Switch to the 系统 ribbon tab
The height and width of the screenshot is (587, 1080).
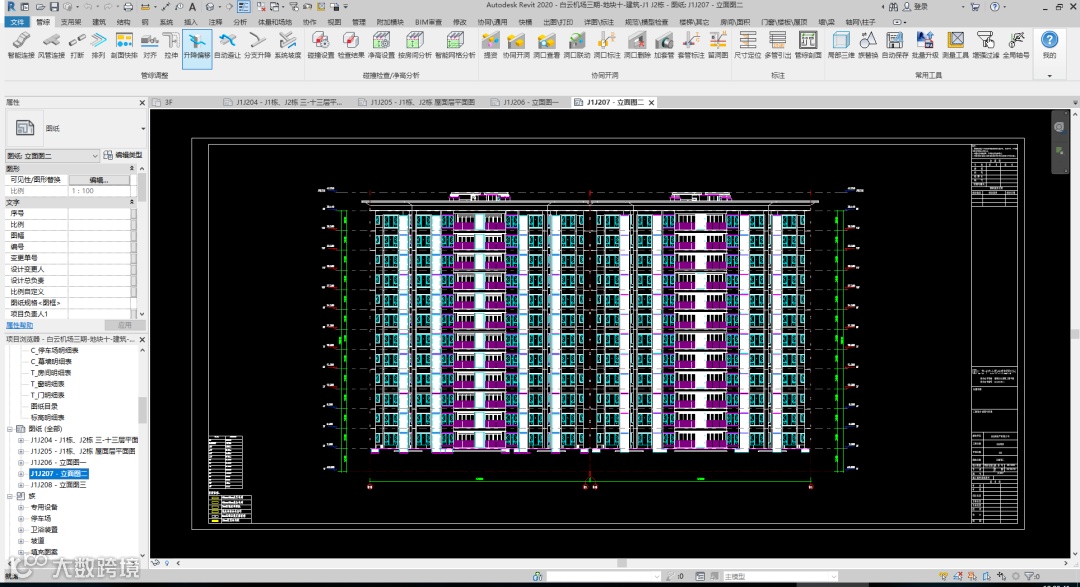[167, 22]
